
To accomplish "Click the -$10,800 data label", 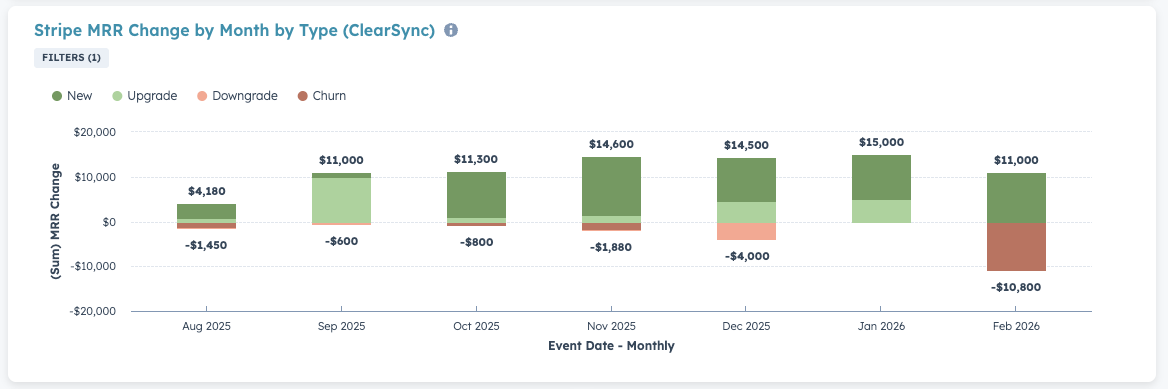I will 1016,287.
